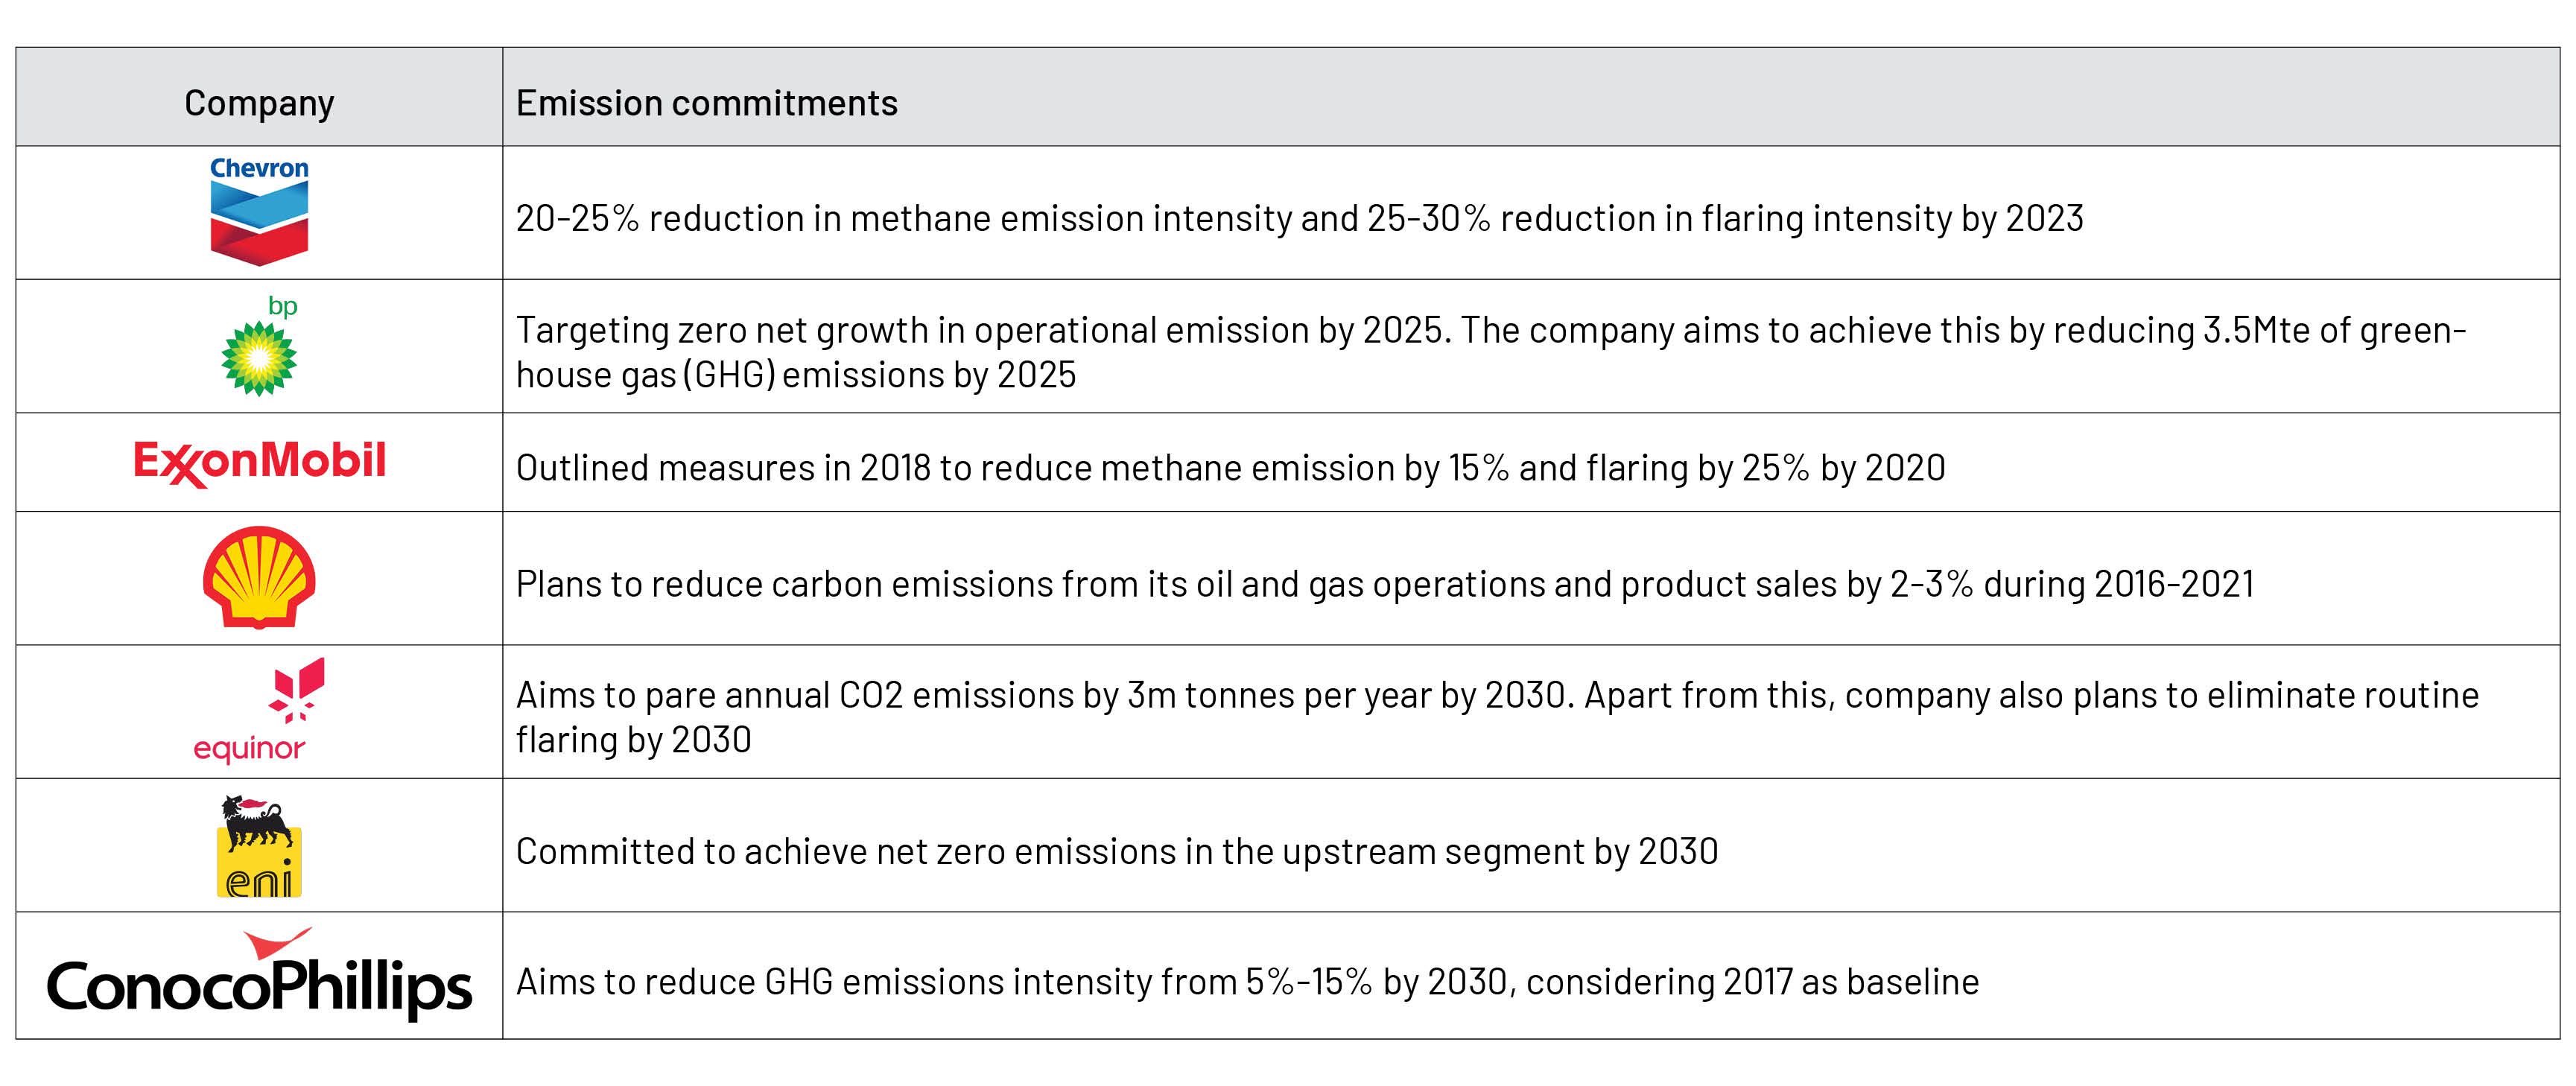
Task: Click the ConocoPhillips logo
Action: pos(259,974)
